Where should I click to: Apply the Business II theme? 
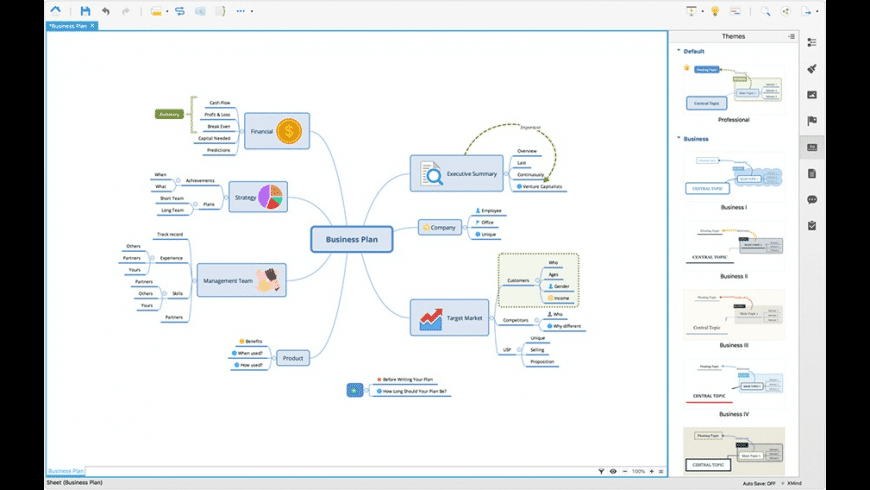click(x=734, y=246)
